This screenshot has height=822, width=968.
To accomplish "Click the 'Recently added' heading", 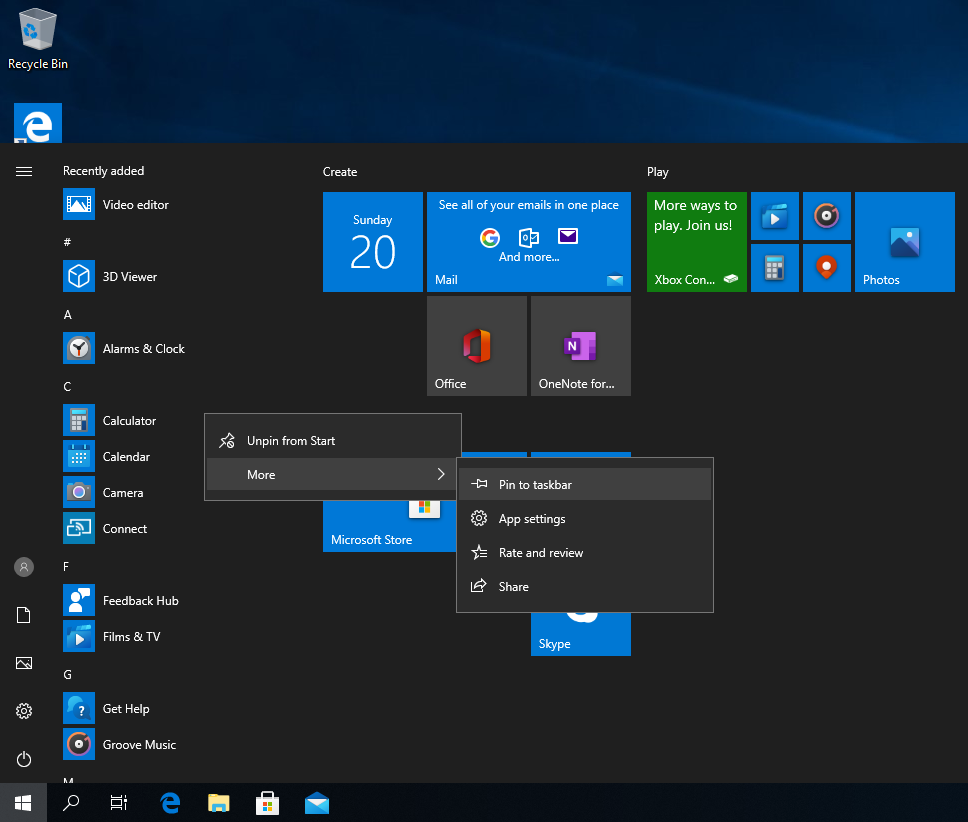I will tap(103, 171).
